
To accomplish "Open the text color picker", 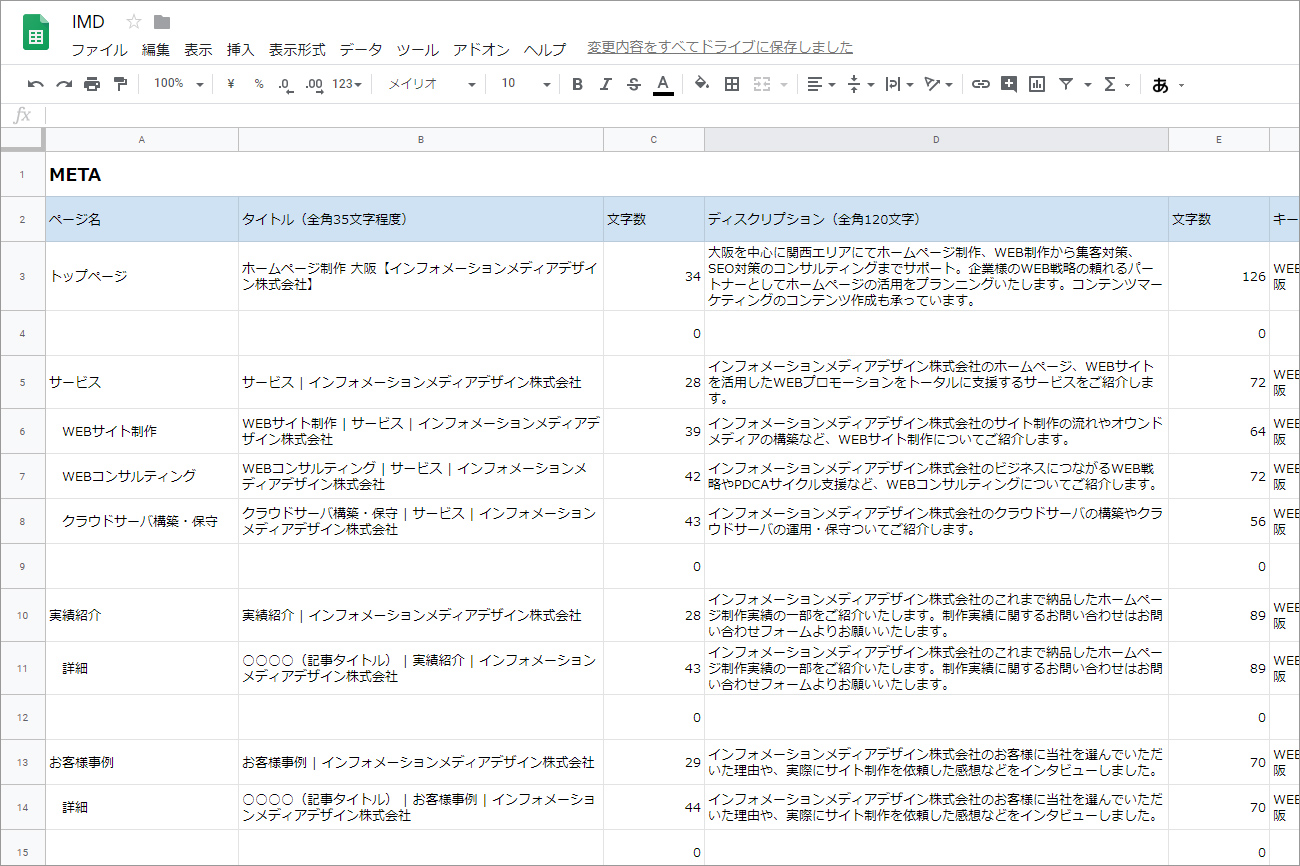I will [662, 85].
